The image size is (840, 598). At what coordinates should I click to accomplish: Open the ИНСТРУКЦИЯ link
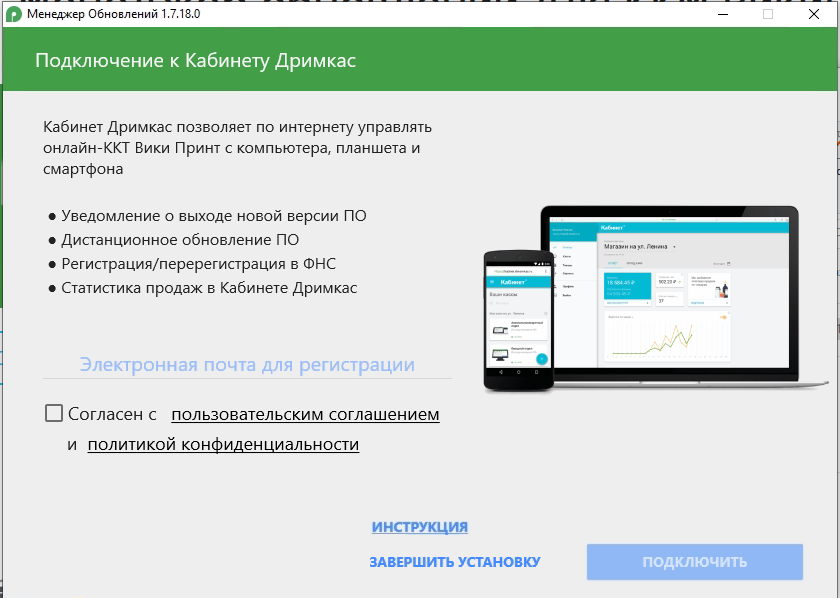tap(420, 527)
